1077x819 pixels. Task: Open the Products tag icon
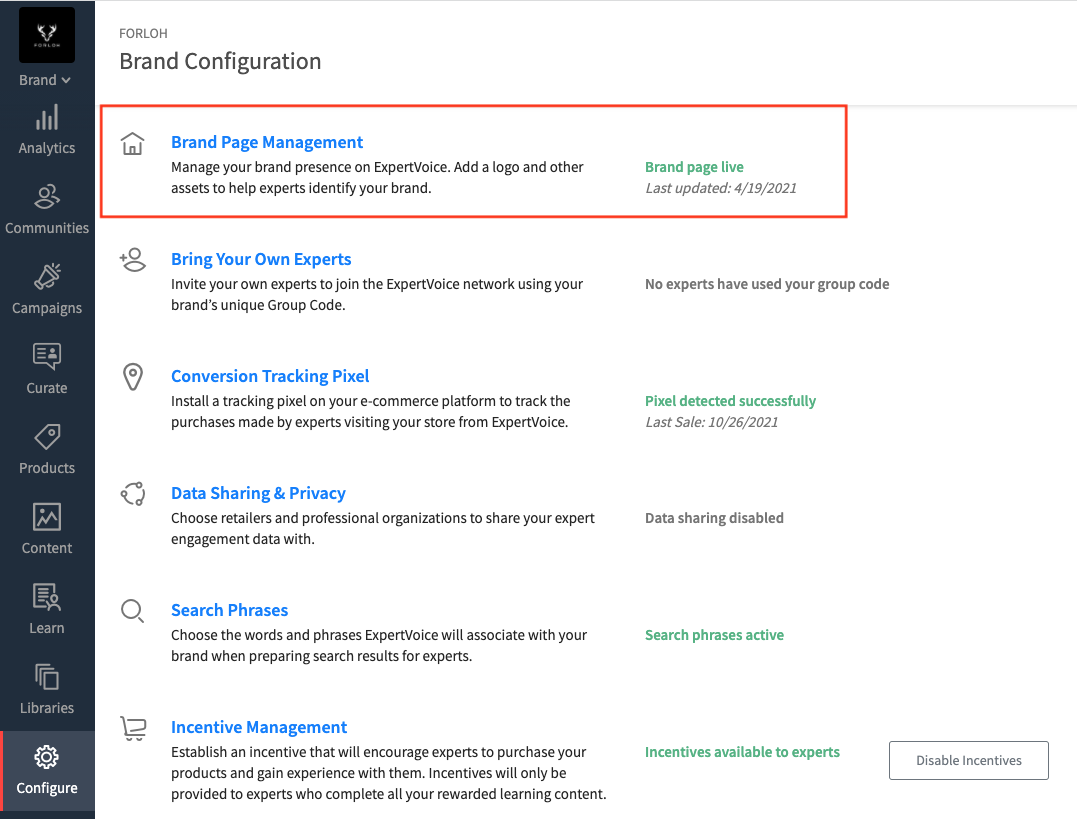pos(47,437)
